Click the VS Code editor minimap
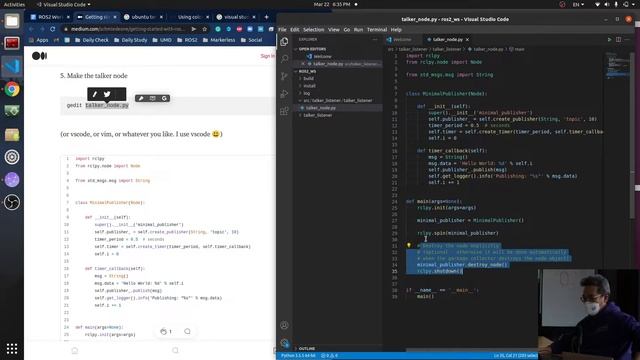 click(617, 65)
